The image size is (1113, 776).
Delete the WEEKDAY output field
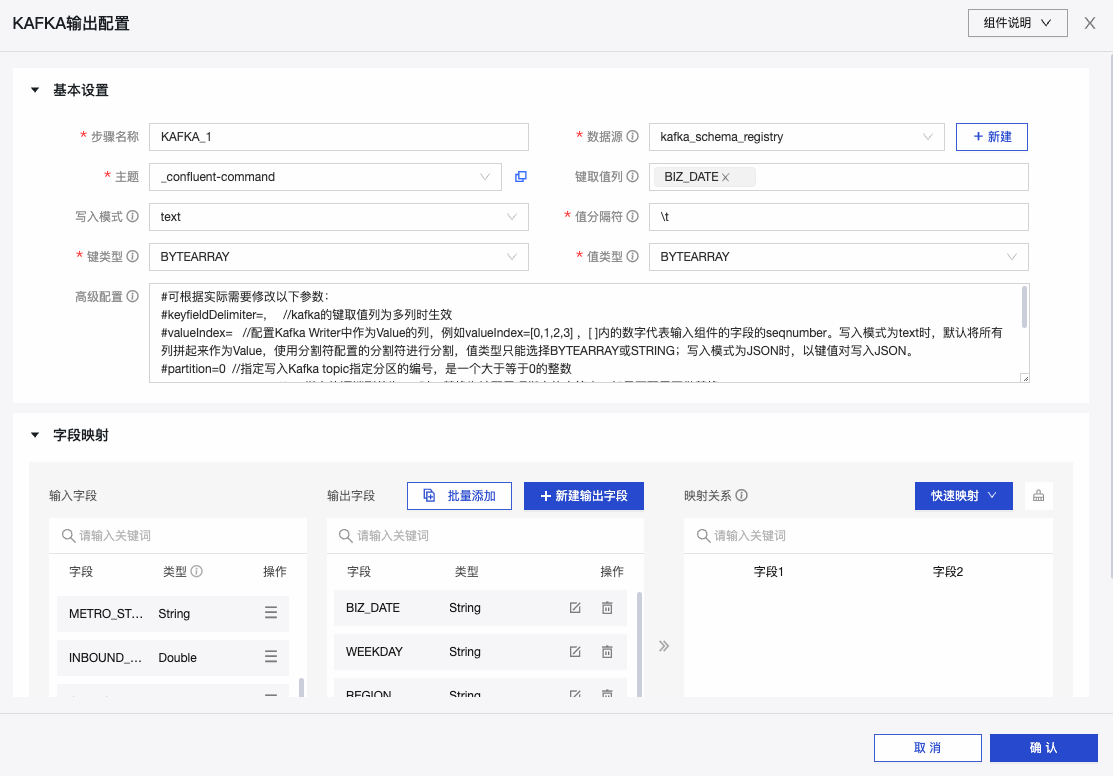607,652
